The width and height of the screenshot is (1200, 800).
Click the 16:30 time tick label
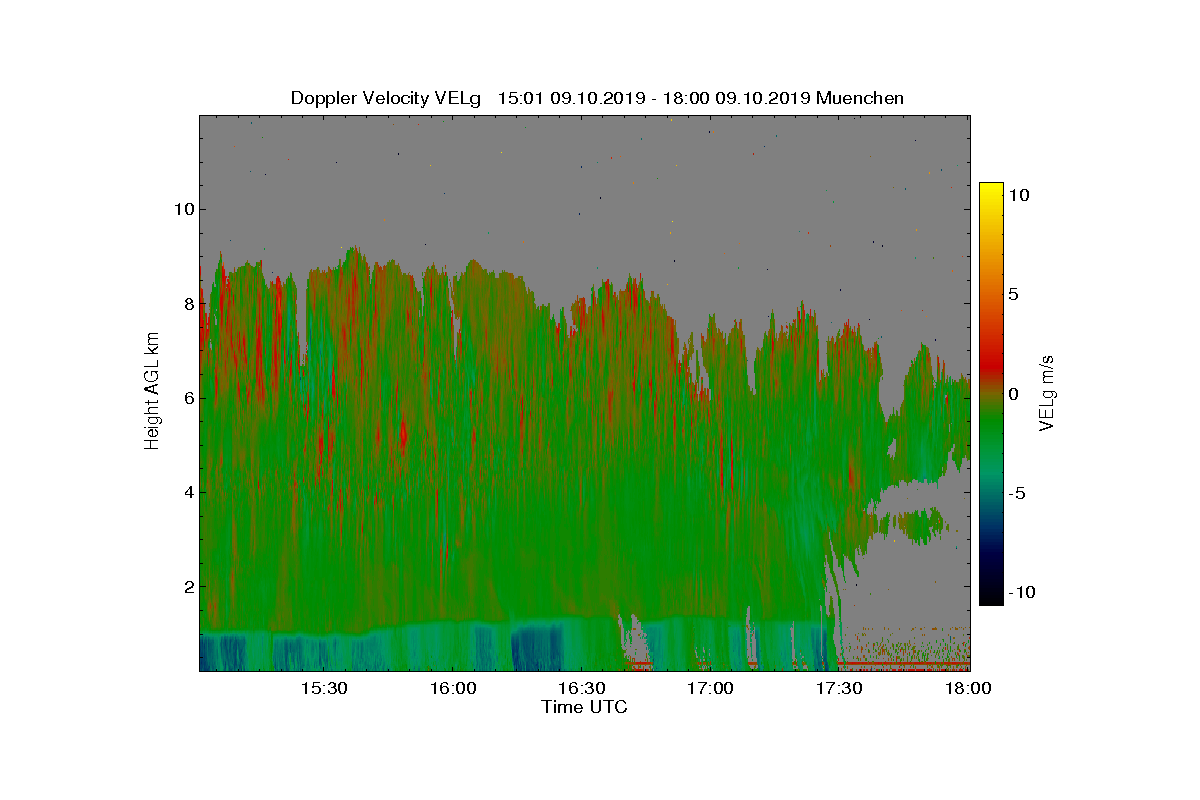(x=582, y=688)
